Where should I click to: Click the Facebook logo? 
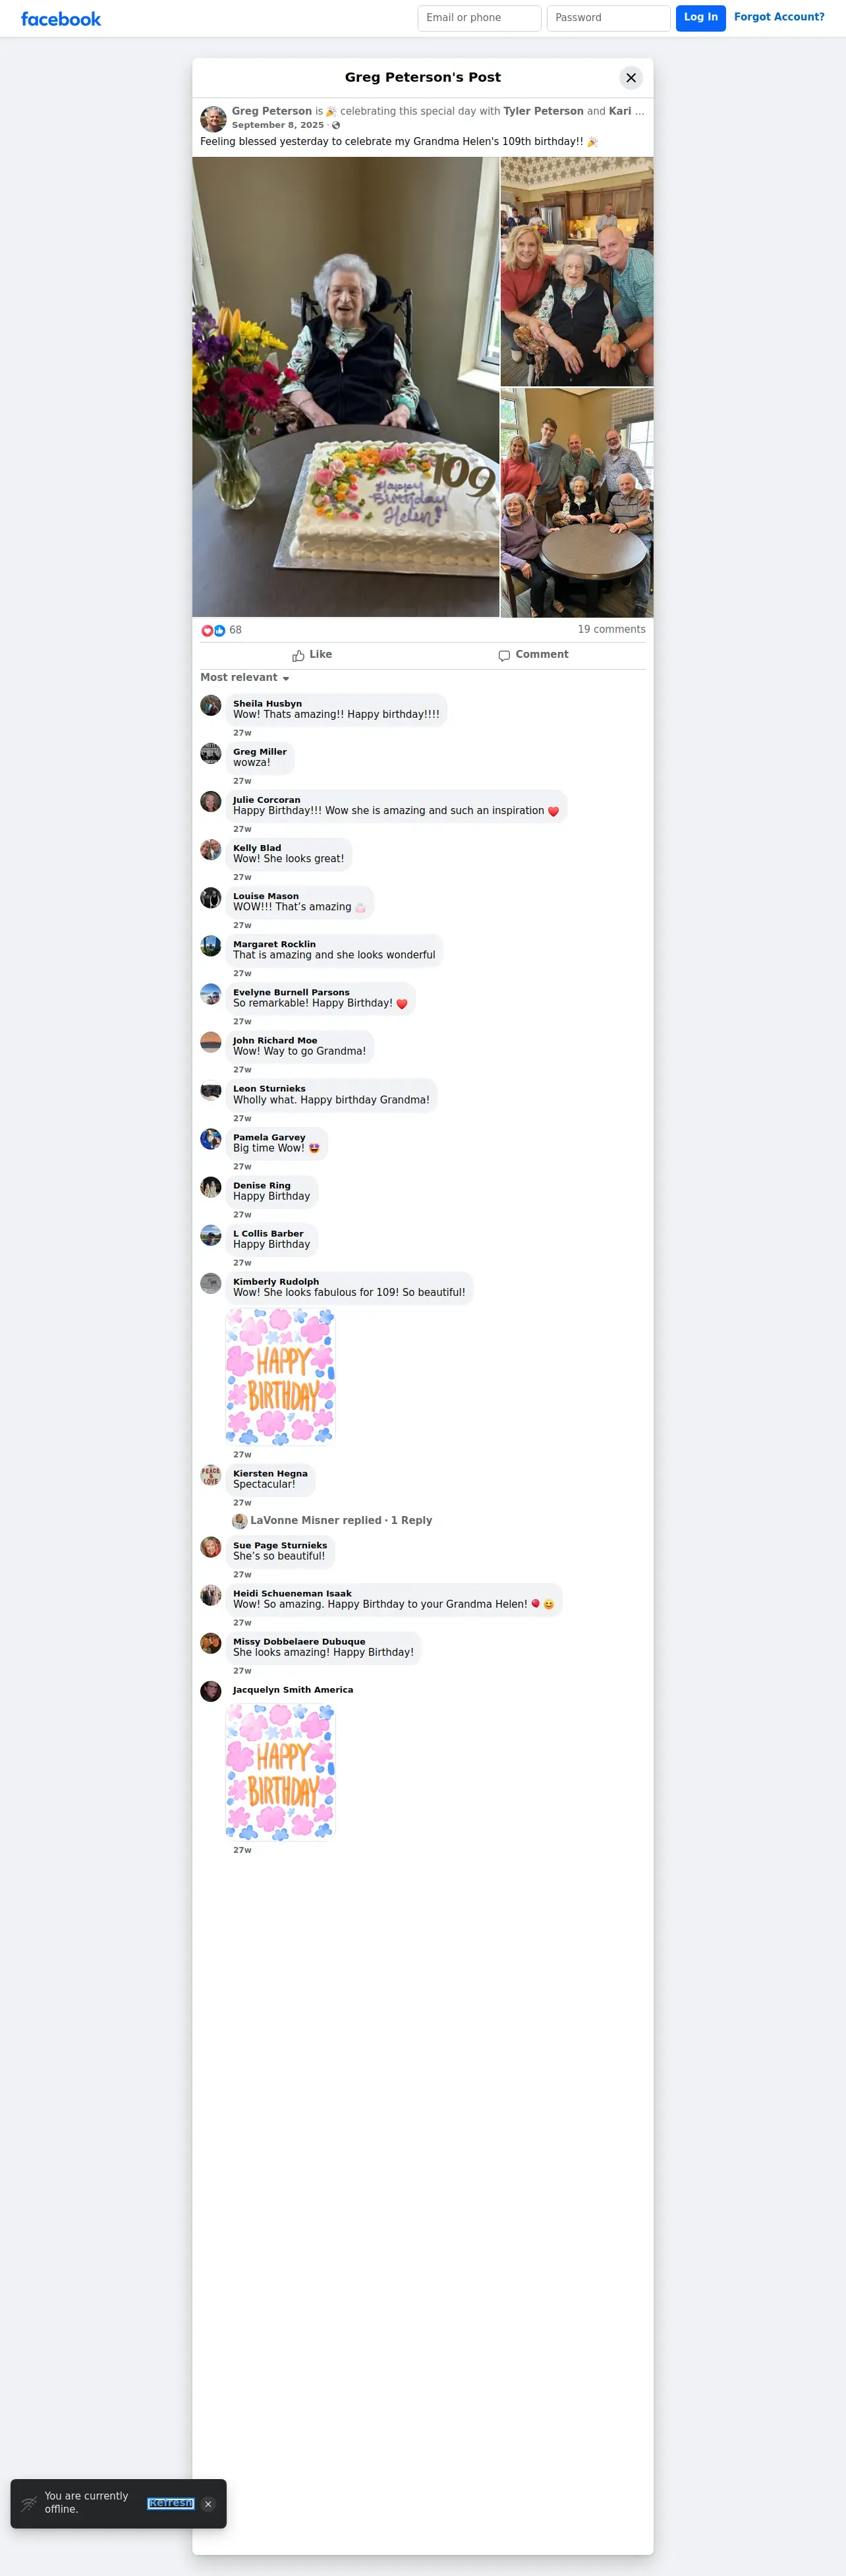point(61,19)
